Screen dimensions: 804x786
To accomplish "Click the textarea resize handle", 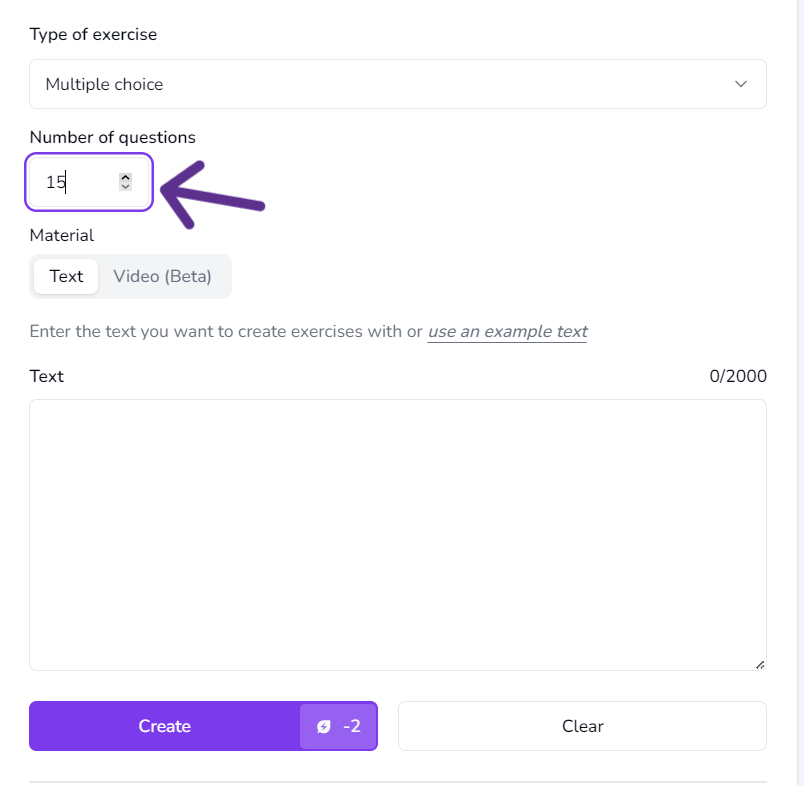I will (760, 663).
